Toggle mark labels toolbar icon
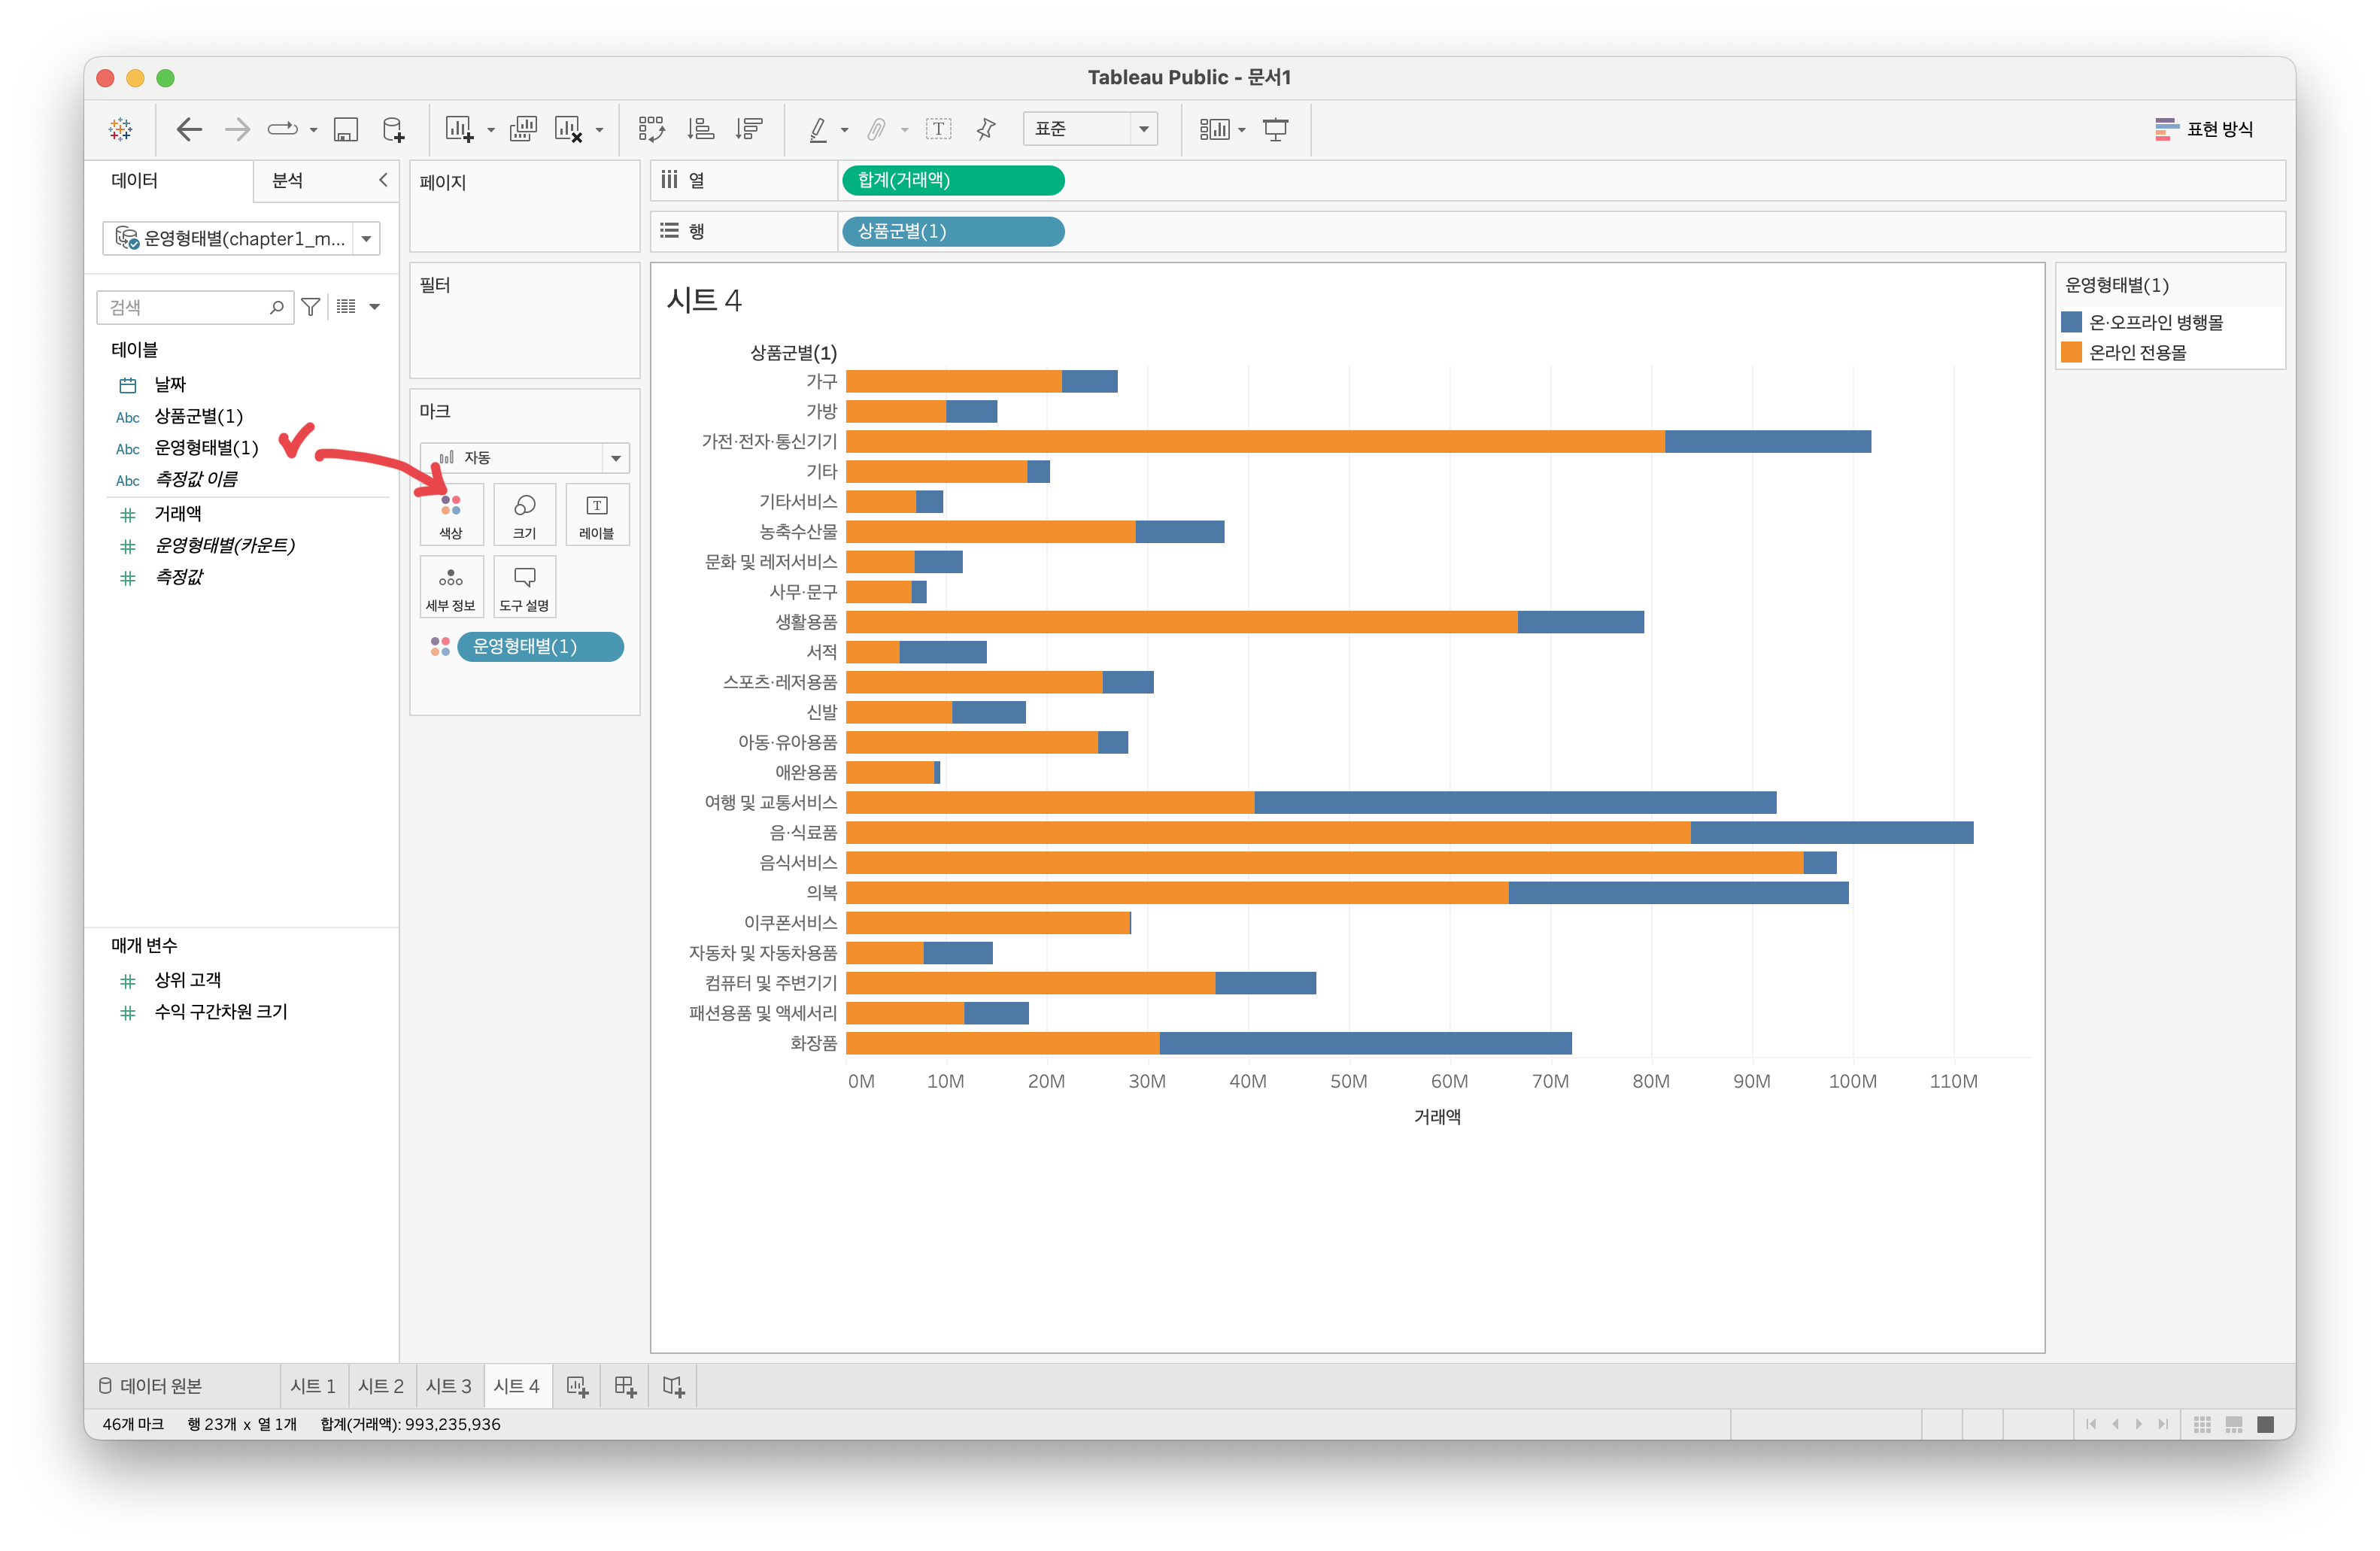This screenshot has height=1551, width=2380. (x=938, y=129)
